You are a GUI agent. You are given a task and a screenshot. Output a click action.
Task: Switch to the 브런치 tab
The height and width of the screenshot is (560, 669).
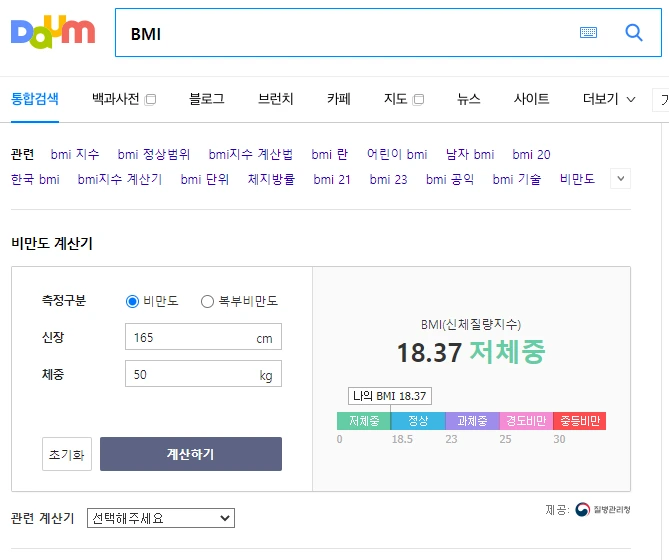pos(276,99)
